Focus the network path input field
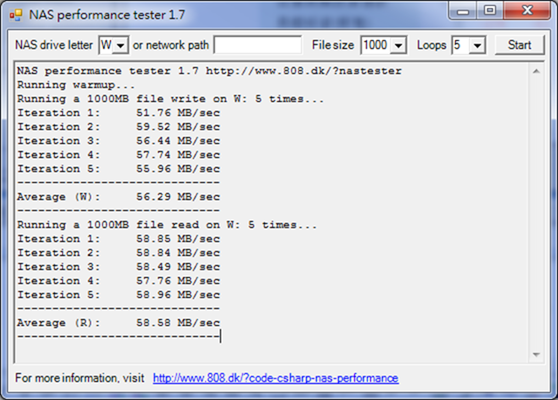The width and height of the screenshot is (558, 400). 258,45
